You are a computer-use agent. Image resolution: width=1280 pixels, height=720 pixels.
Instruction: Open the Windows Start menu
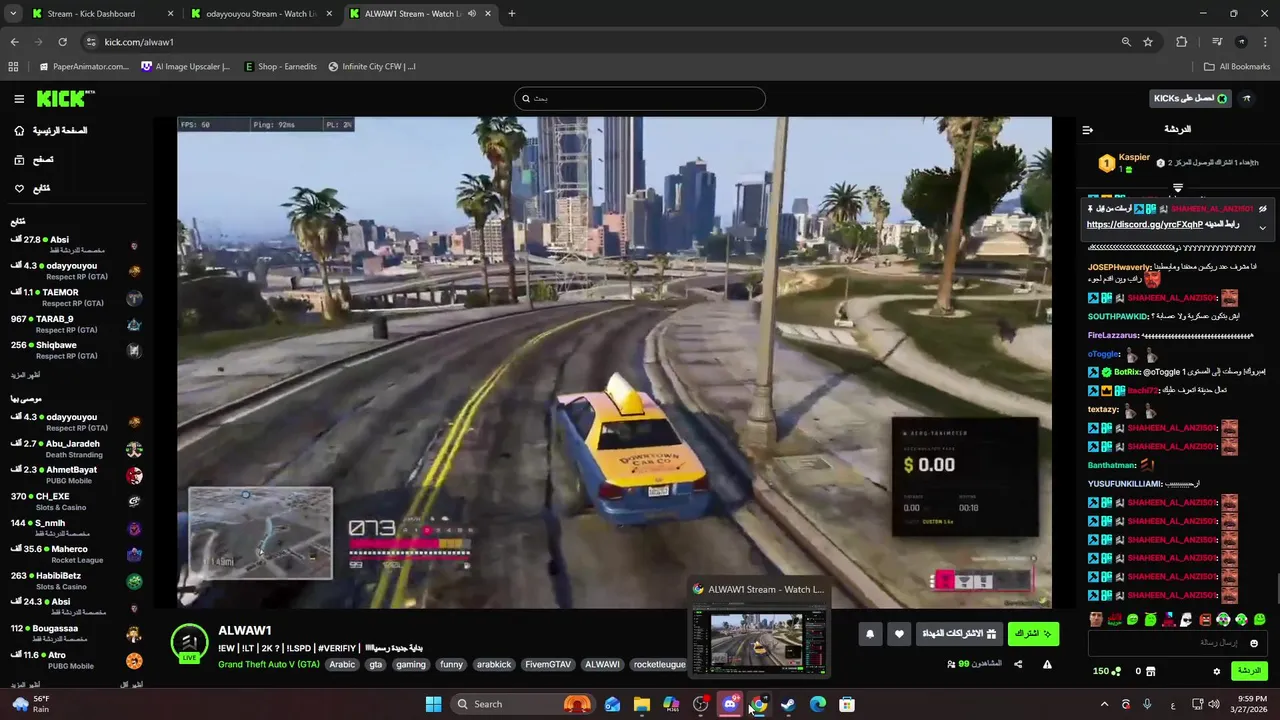pyautogui.click(x=433, y=704)
